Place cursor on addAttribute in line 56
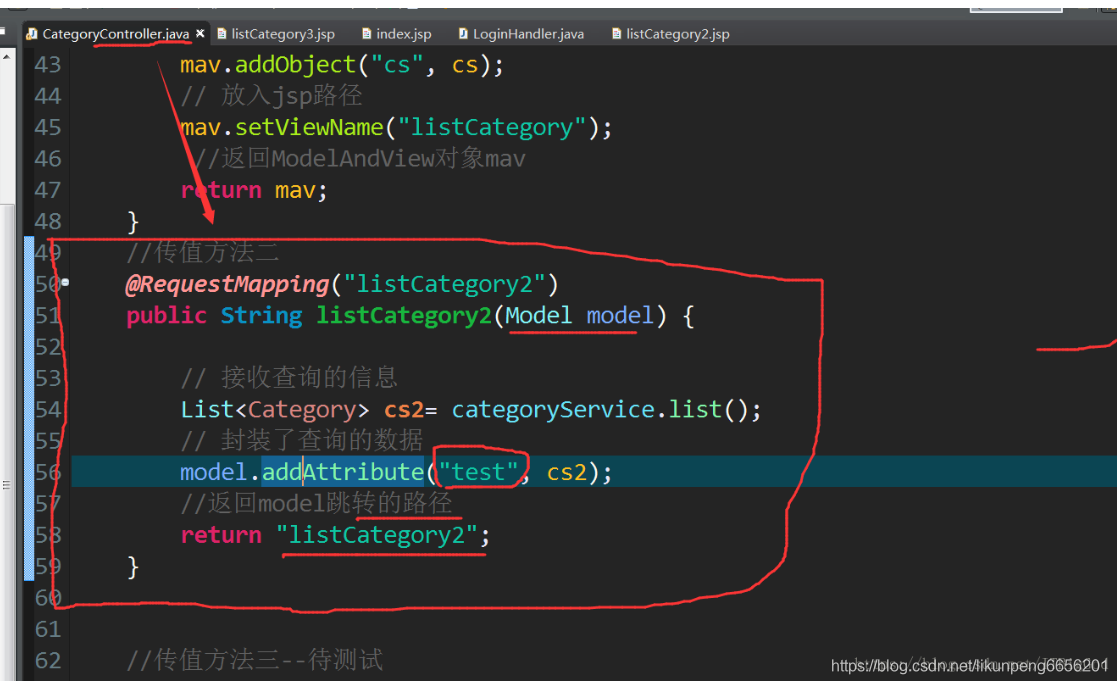The image size is (1117, 685). pos(343,472)
